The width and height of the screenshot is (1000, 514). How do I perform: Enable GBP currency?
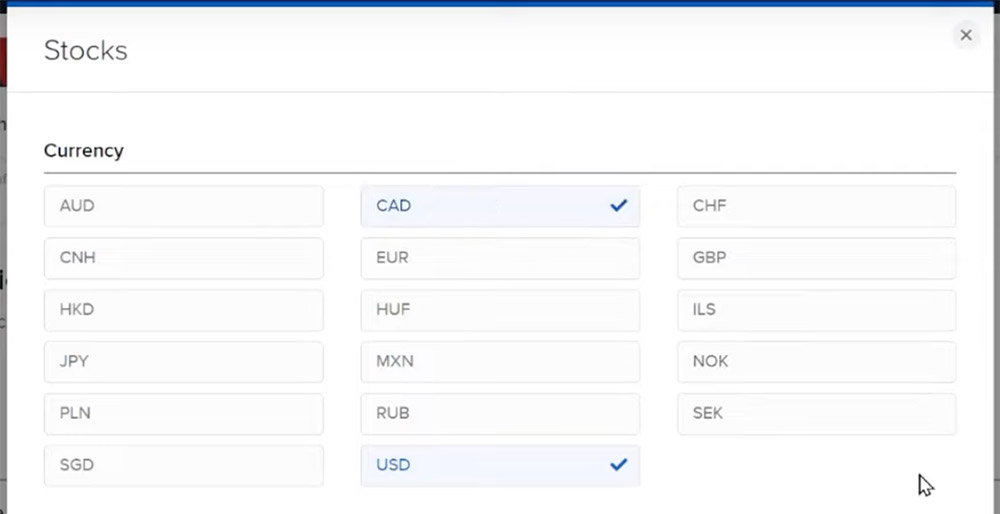(x=816, y=258)
